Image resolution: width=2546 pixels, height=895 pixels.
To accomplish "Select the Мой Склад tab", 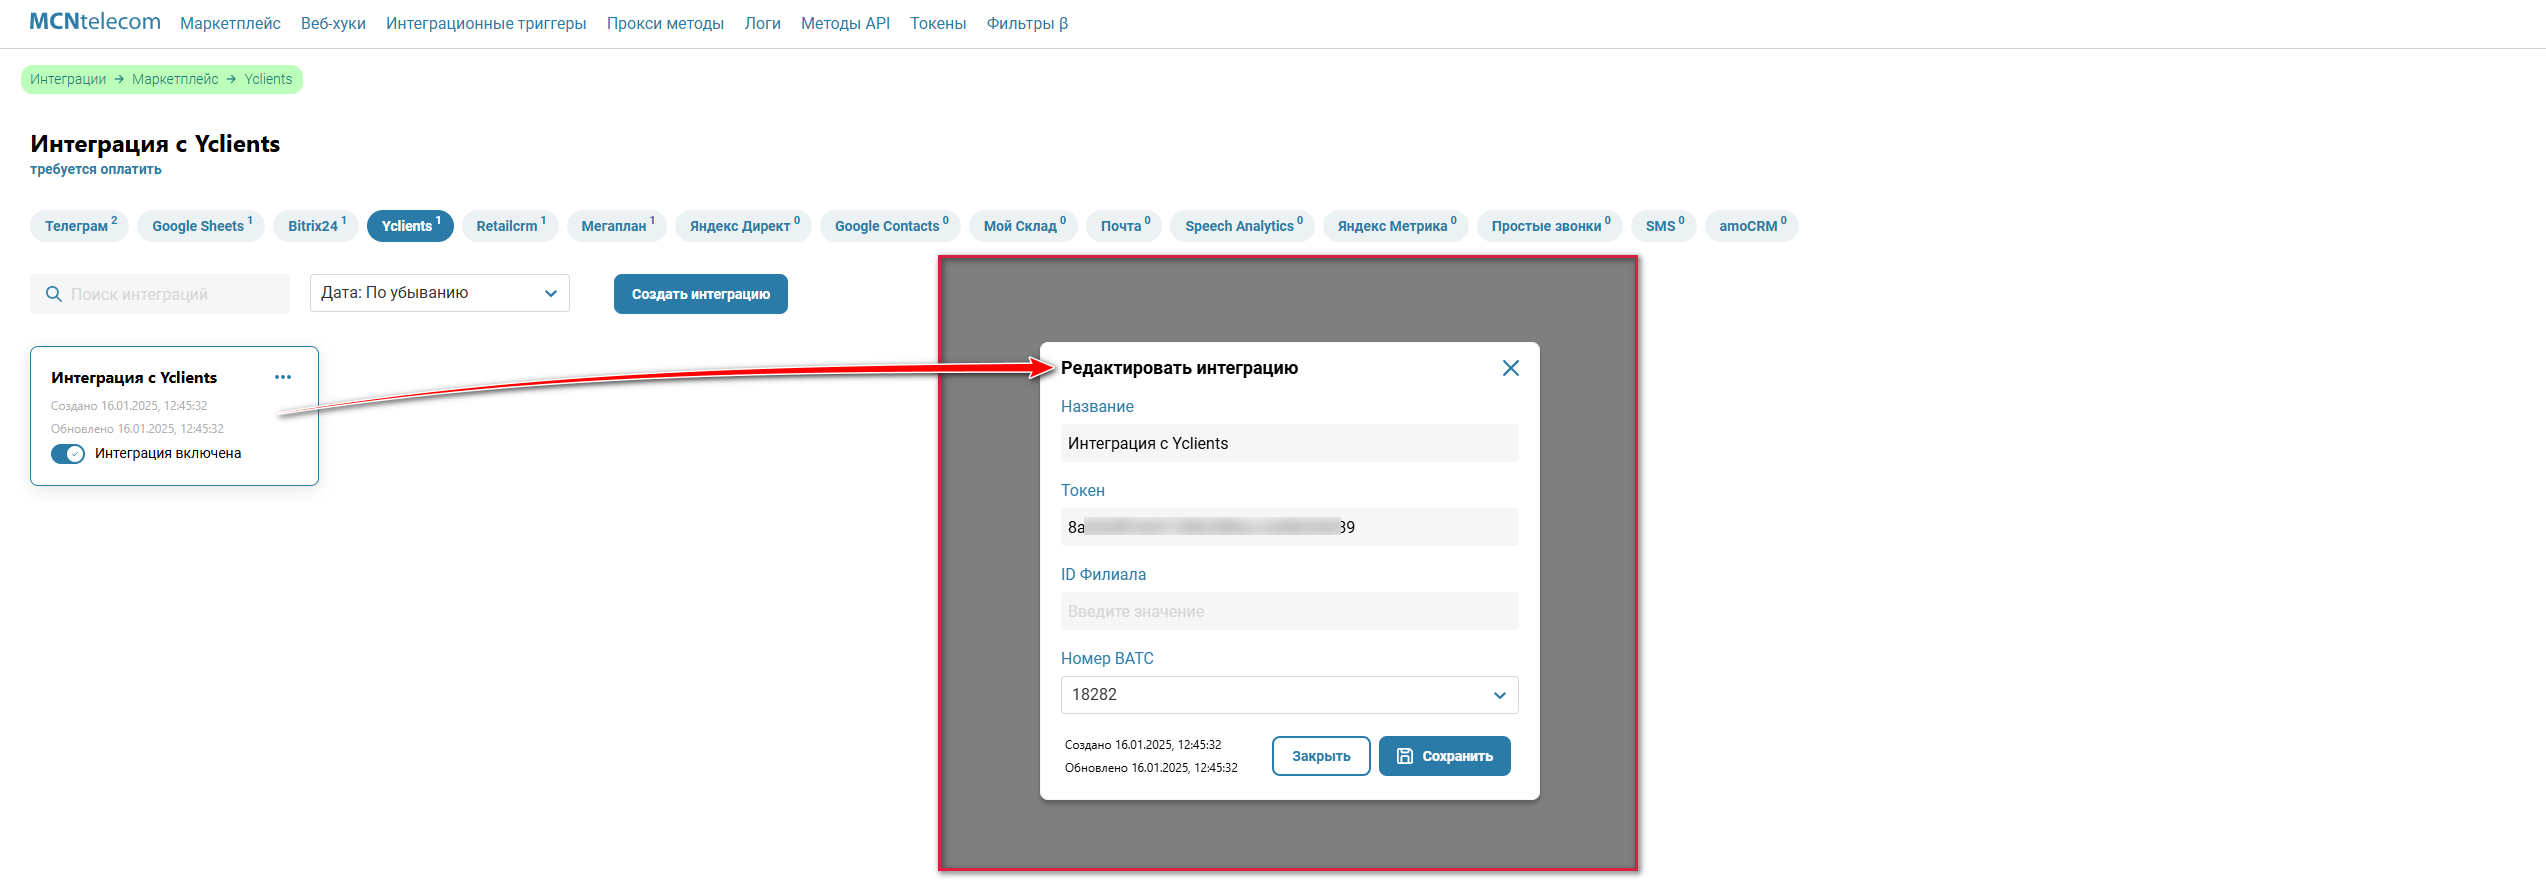I will coord(1023,226).
